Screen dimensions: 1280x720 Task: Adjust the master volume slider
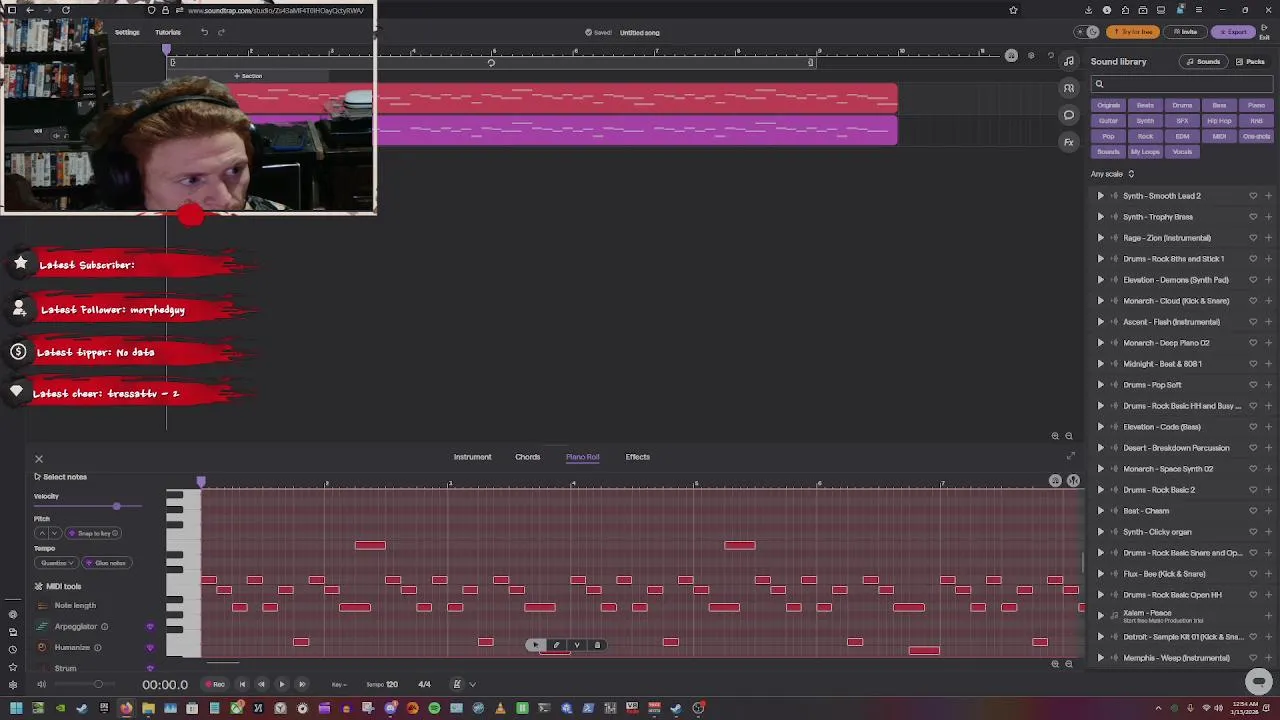(x=98, y=685)
